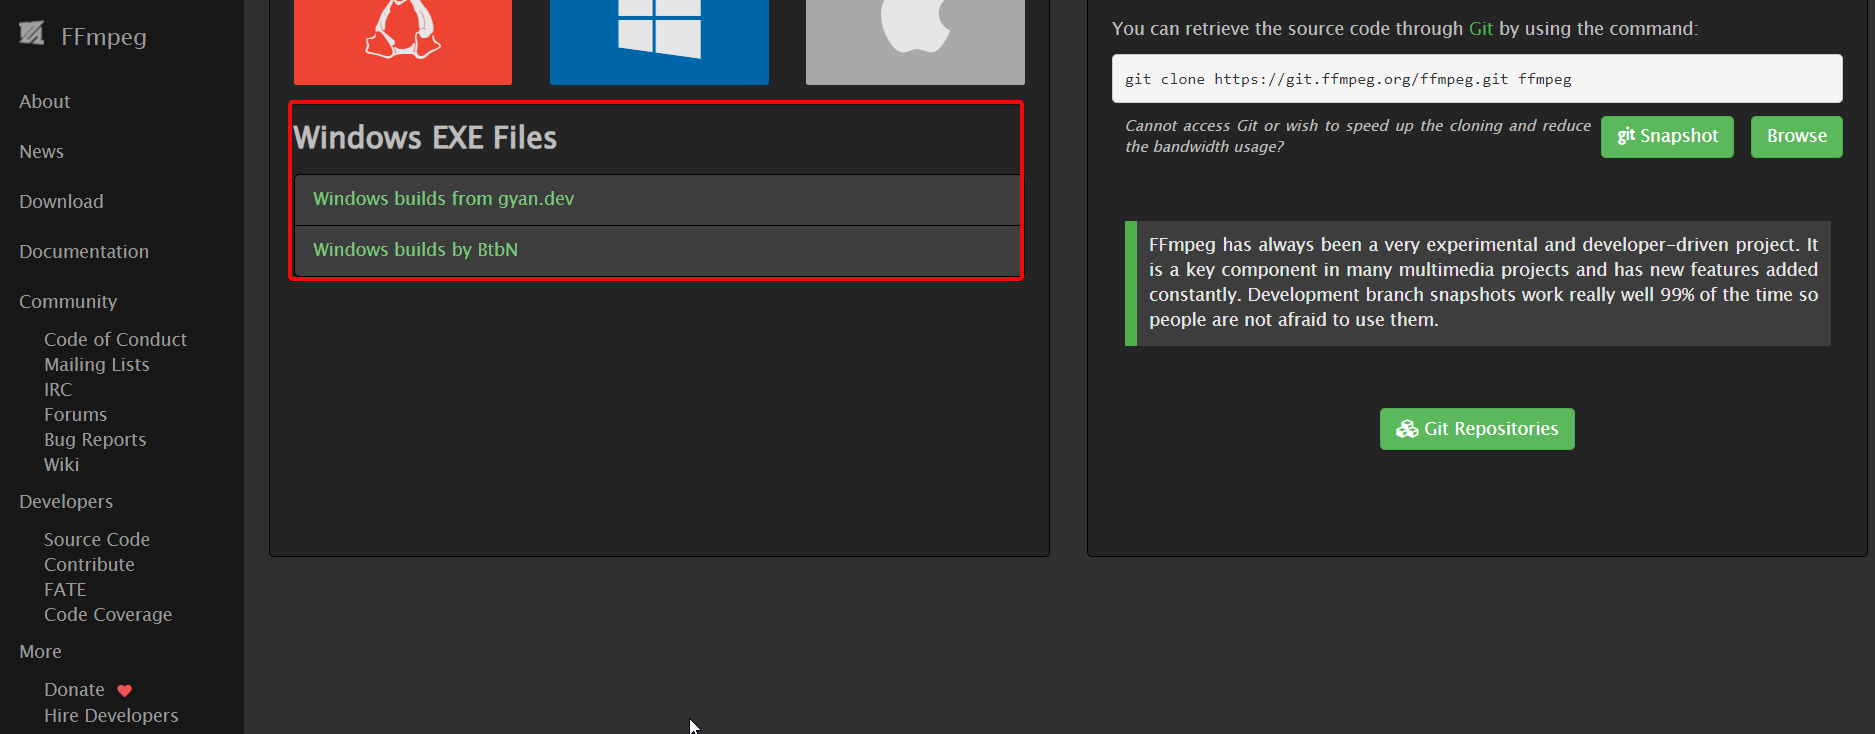This screenshot has width=1875, height=734.
Task: Open the About page
Action: 45,102
